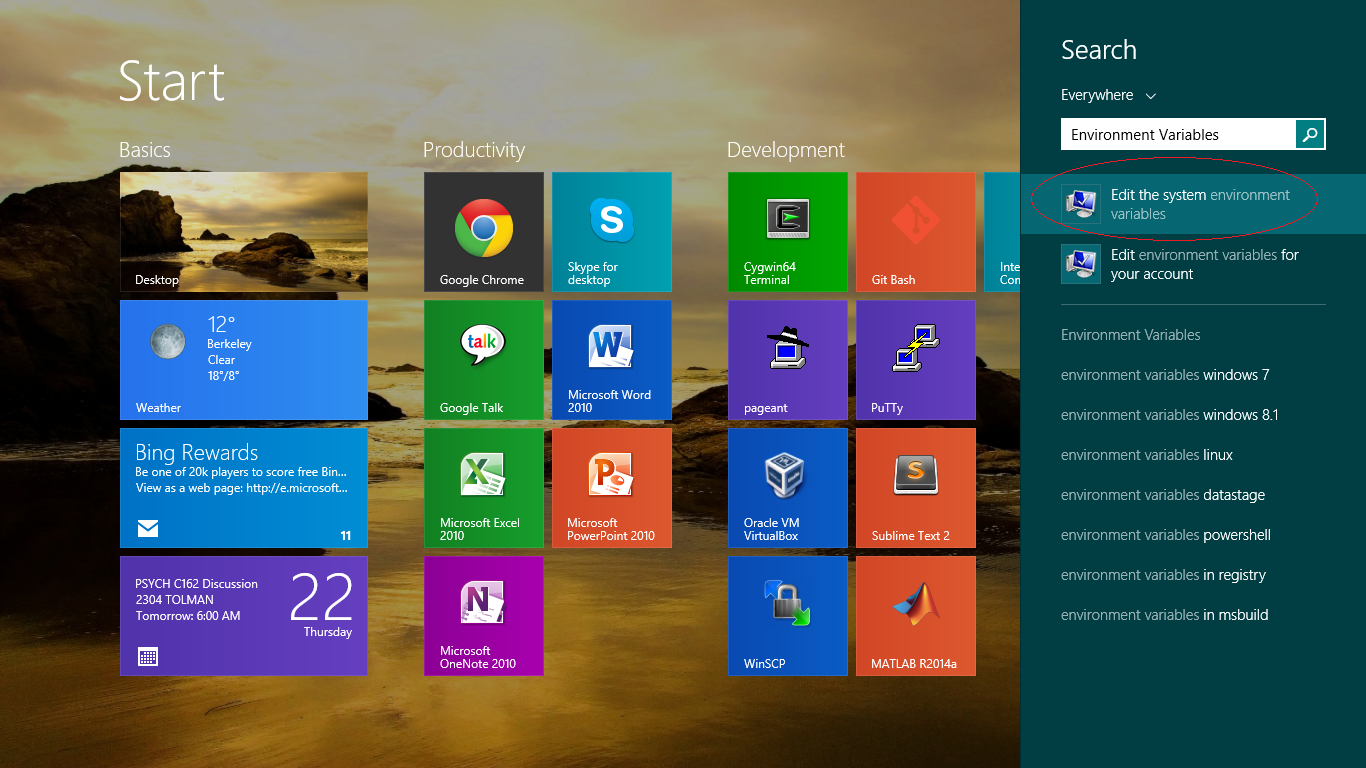Open PuTTY

[x=915, y=360]
